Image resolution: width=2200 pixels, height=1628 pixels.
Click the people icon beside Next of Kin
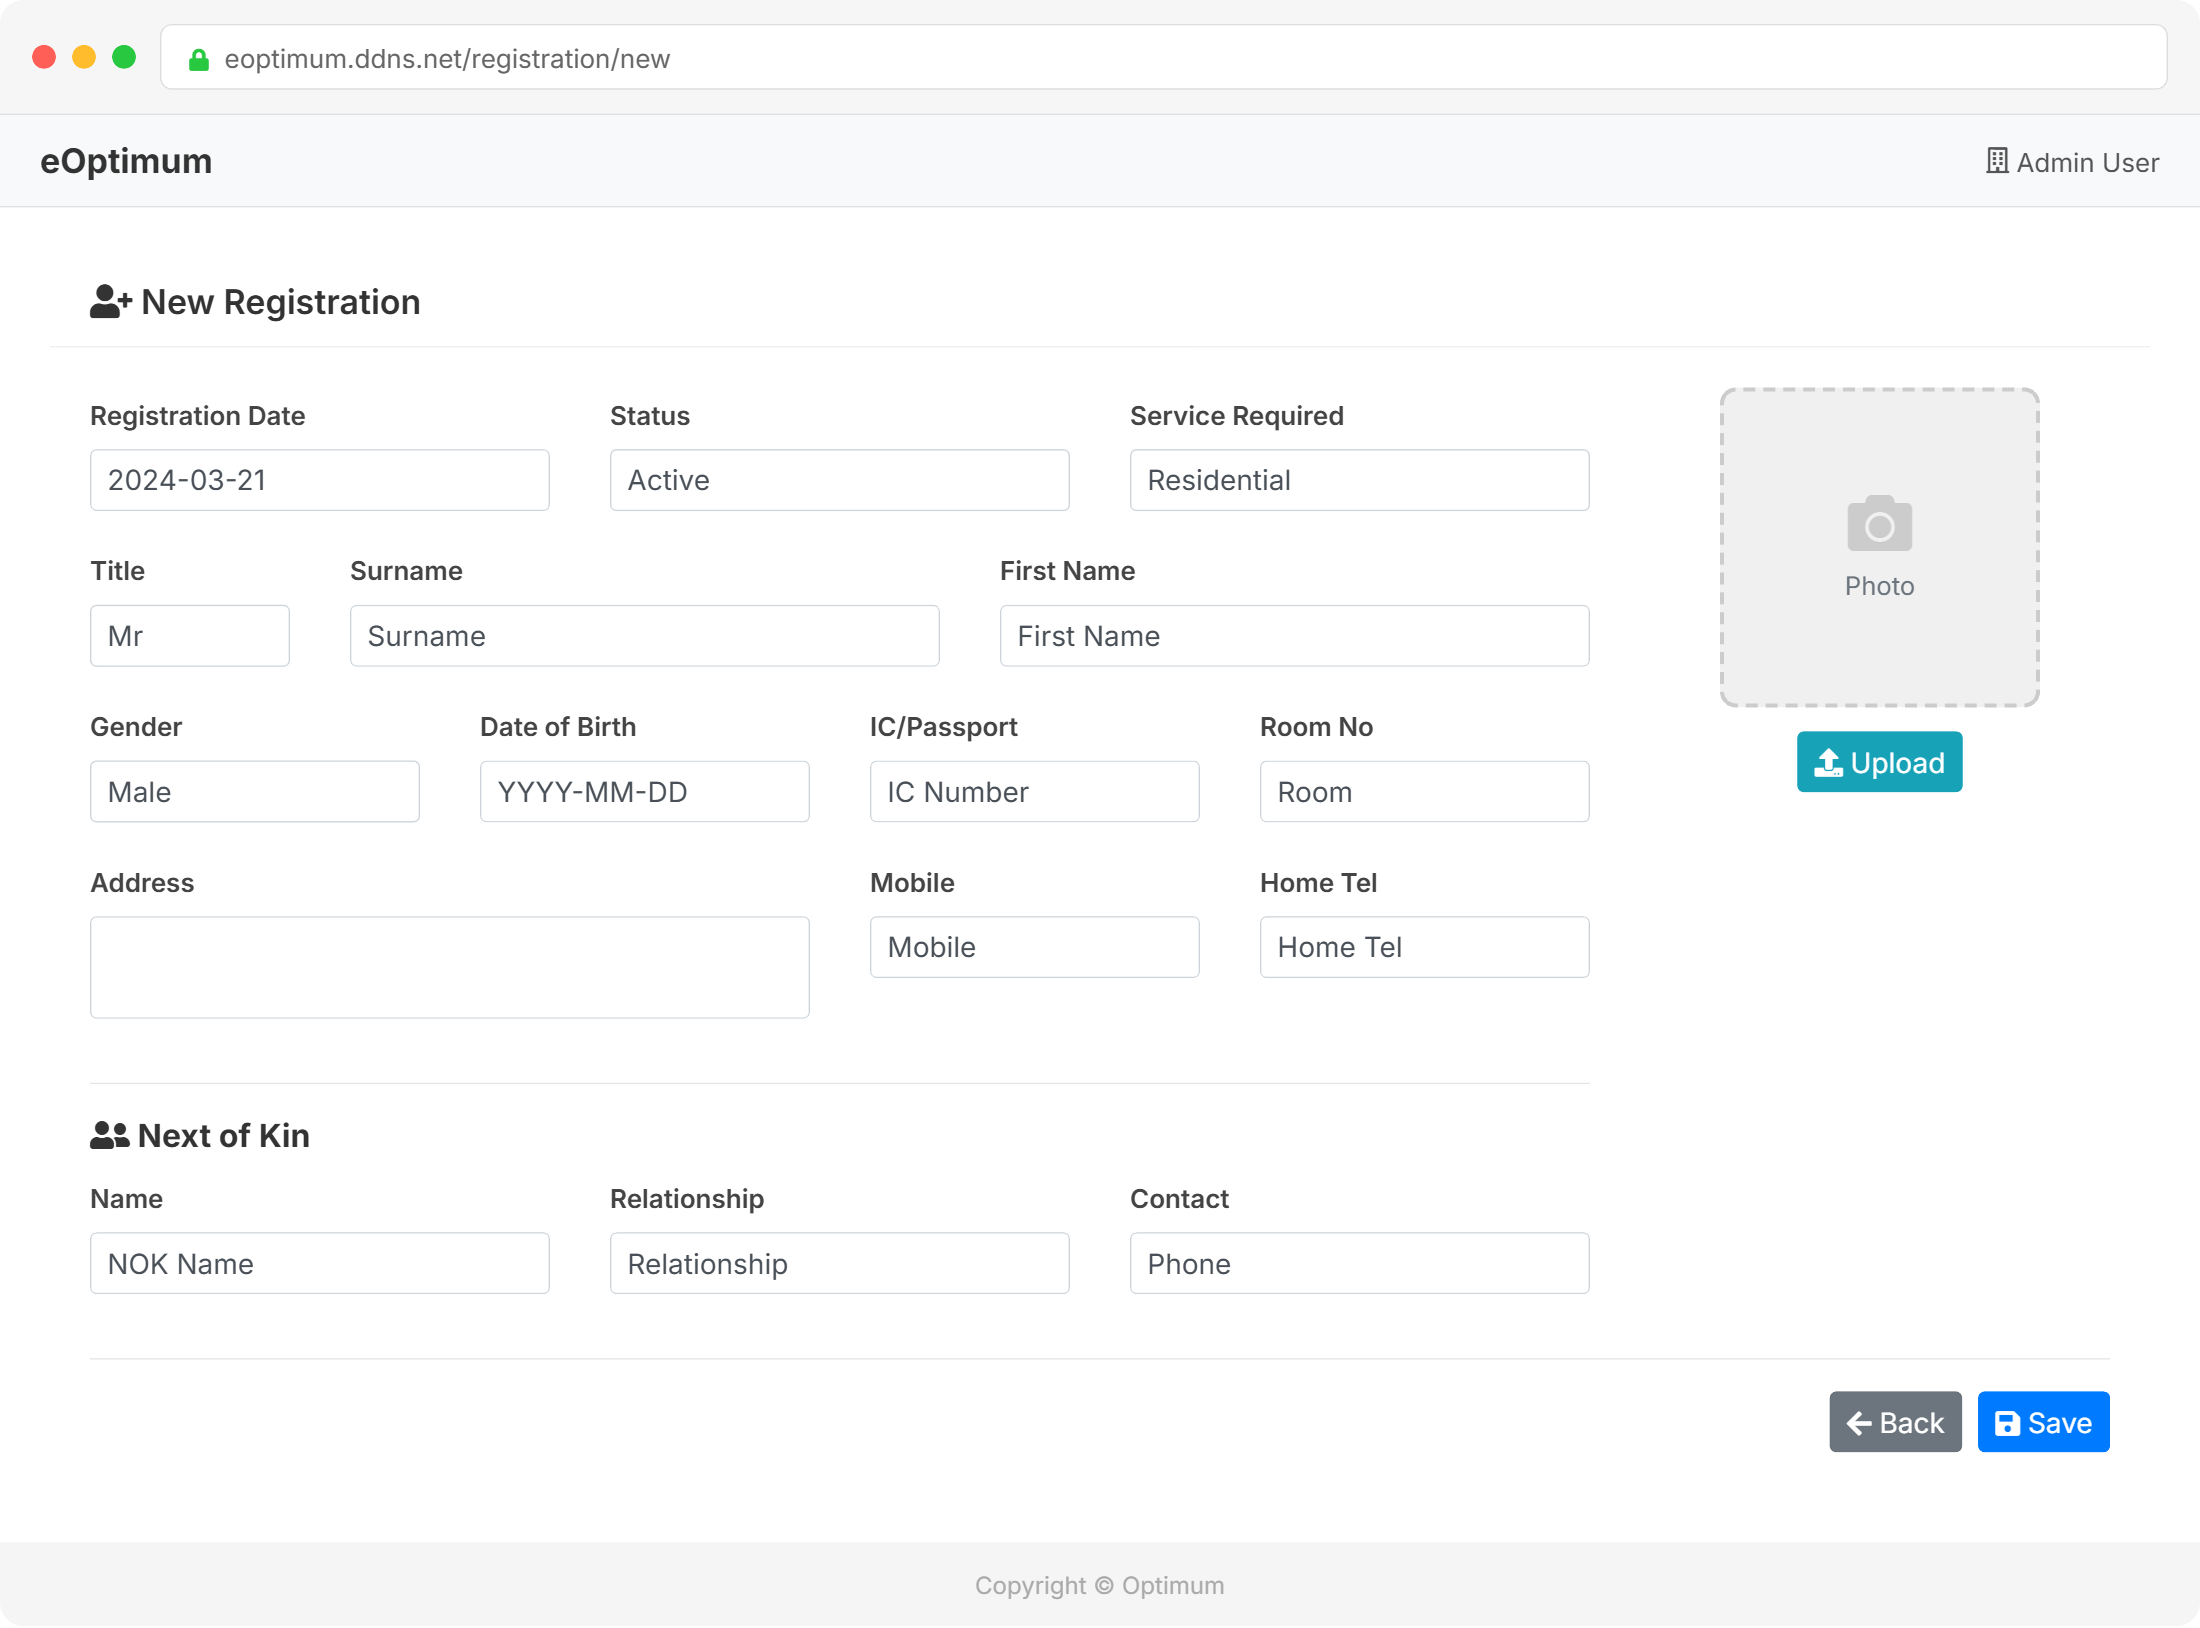point(109,1135)
